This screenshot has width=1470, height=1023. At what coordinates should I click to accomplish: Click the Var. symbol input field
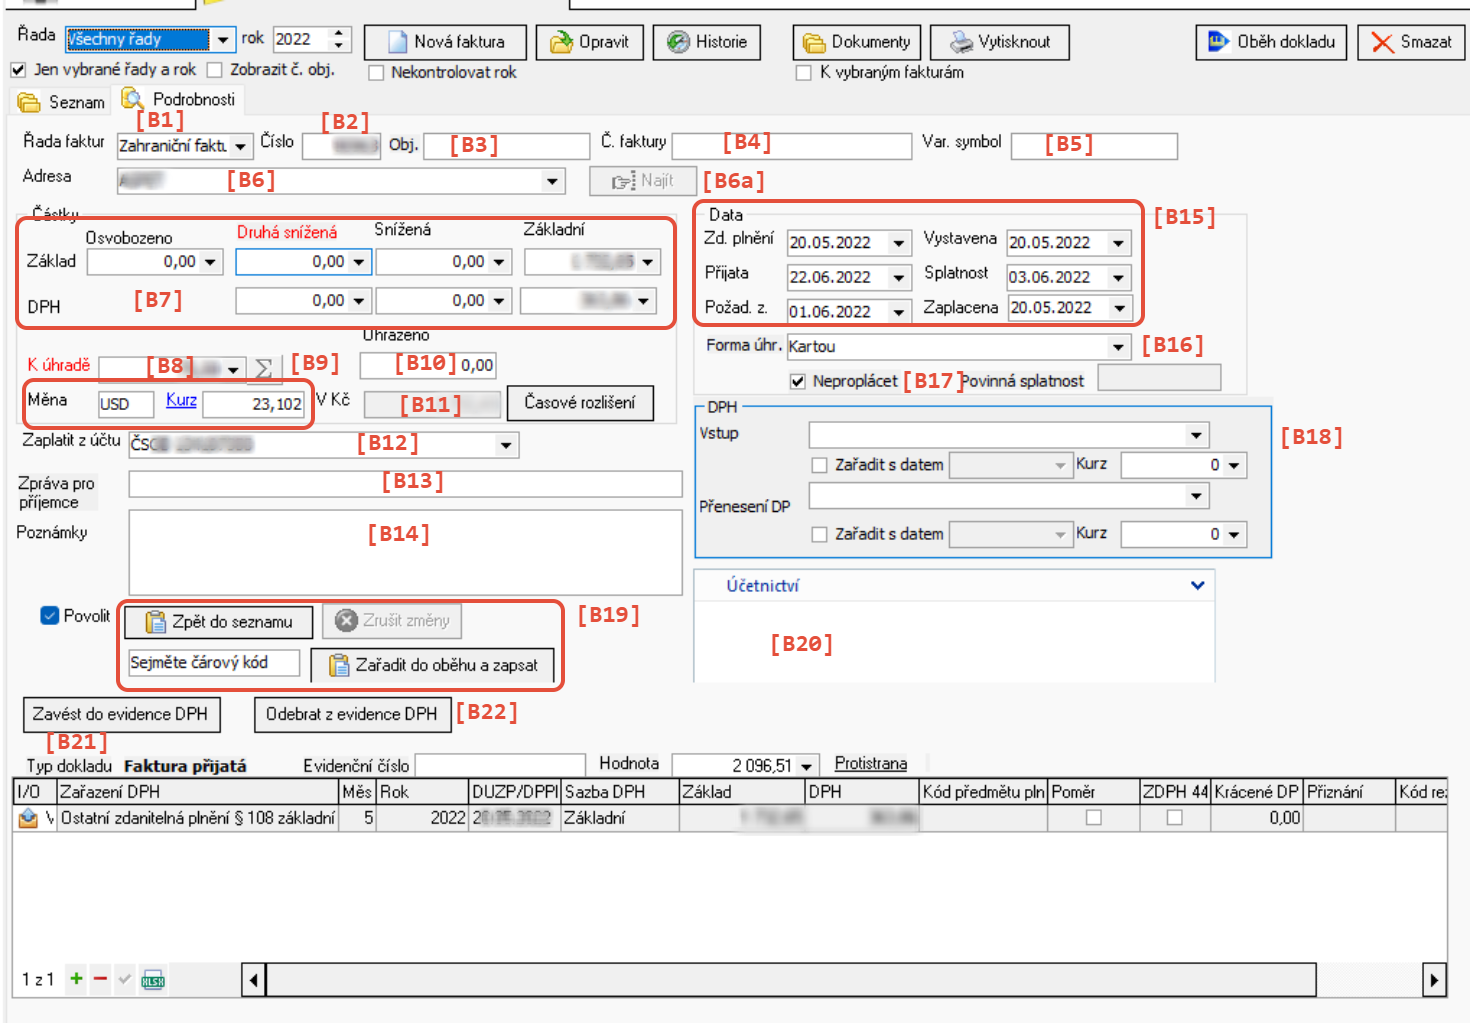pyautogui.click(x=1094, y=146)
